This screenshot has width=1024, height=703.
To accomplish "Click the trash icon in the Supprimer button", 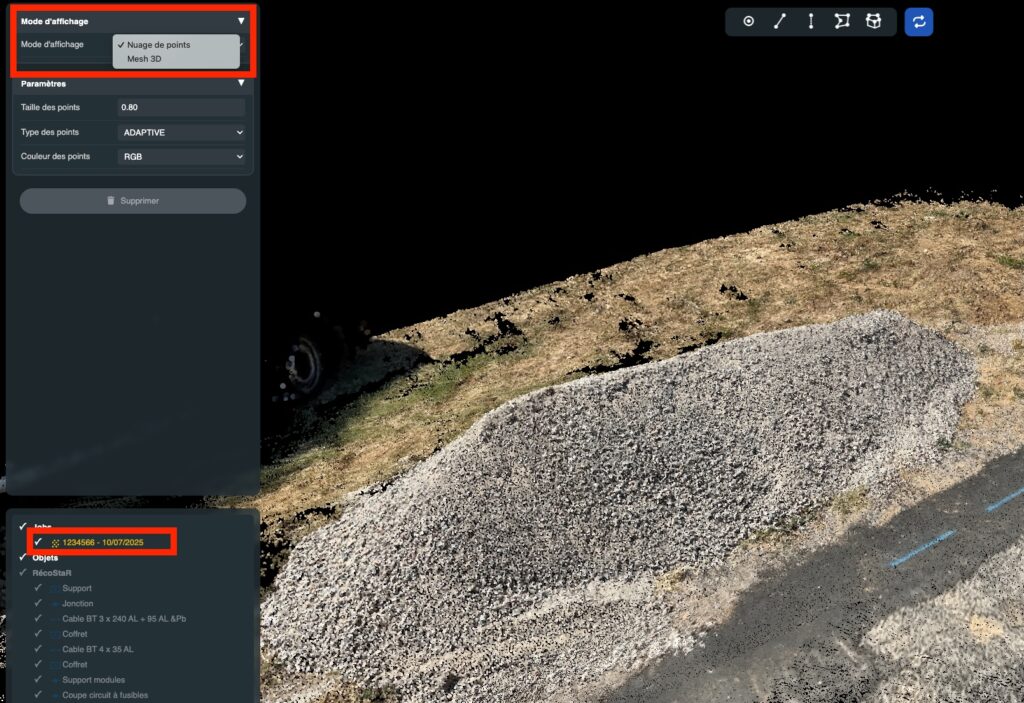I will tap(111, 201).
